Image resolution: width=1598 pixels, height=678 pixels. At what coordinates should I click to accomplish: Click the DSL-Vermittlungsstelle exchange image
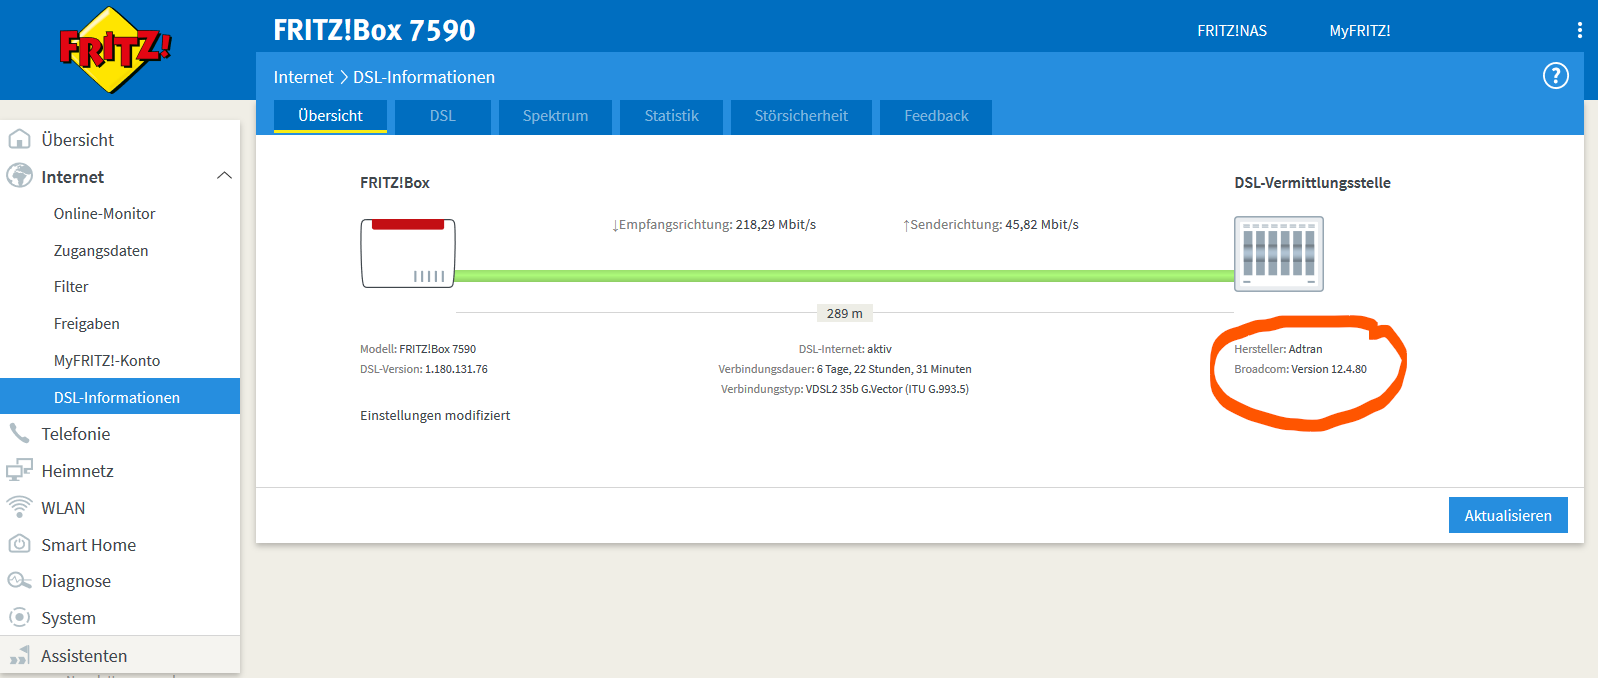(1278, 254)
